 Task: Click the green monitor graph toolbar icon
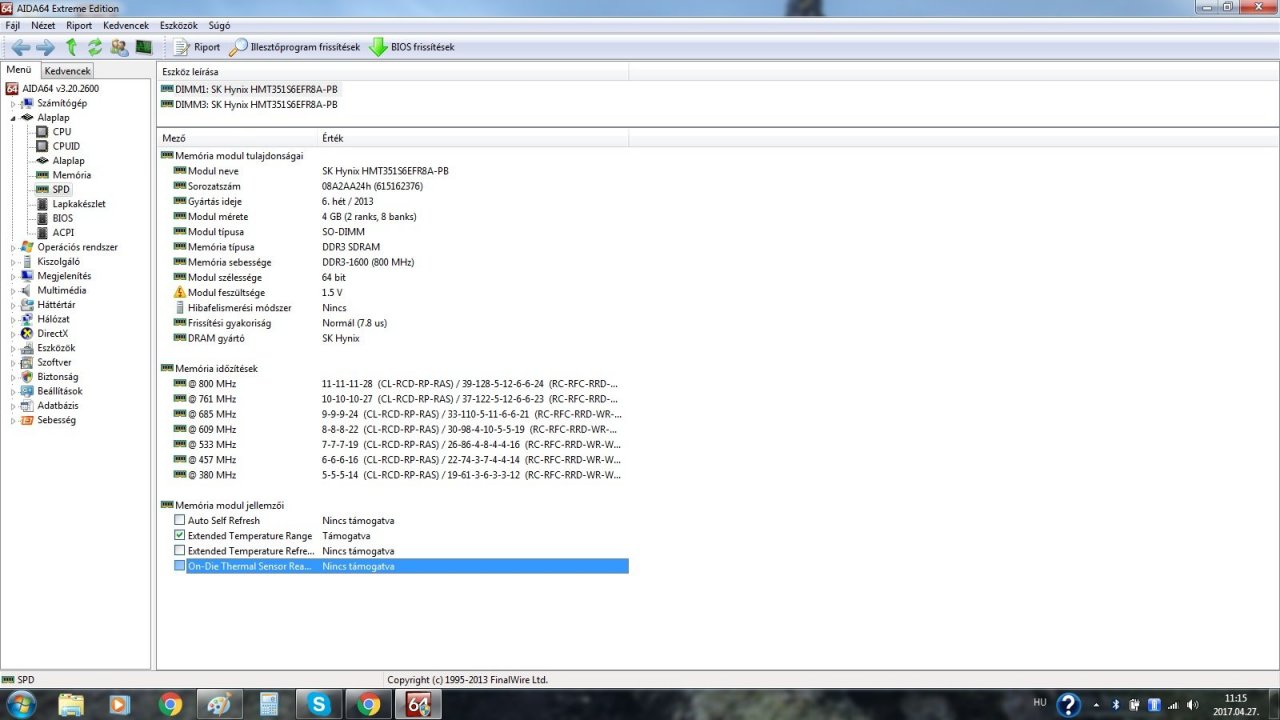pyautogui.click(x=144, y=47)
